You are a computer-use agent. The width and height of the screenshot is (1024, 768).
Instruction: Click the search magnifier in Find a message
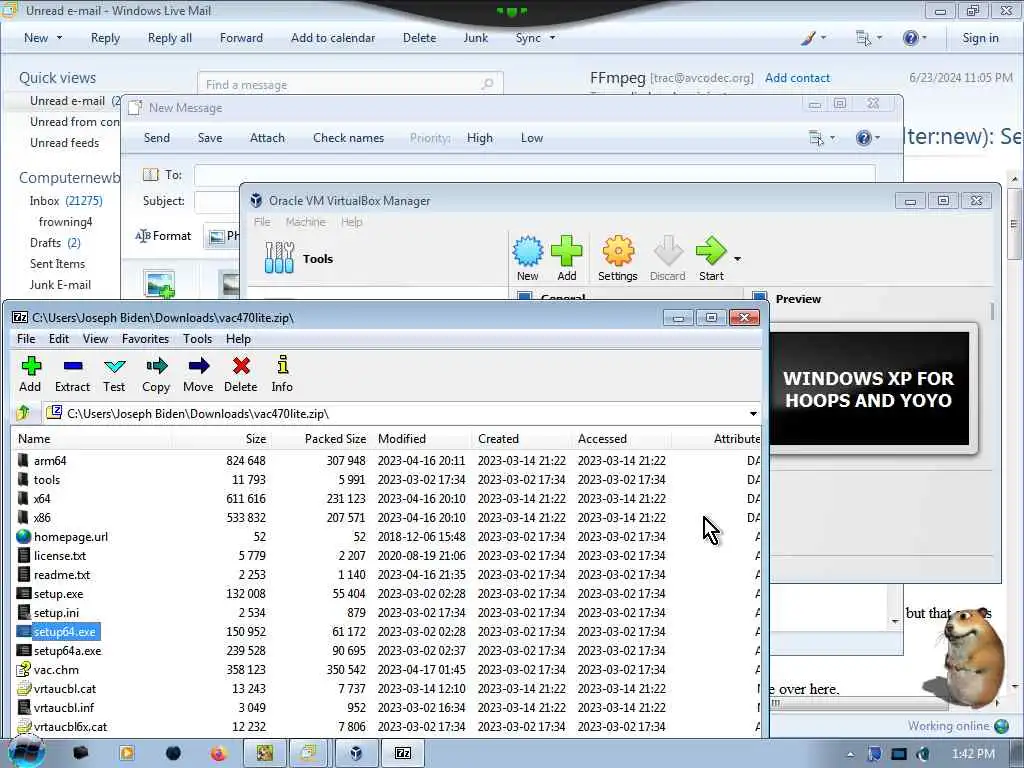click(487, 84)
